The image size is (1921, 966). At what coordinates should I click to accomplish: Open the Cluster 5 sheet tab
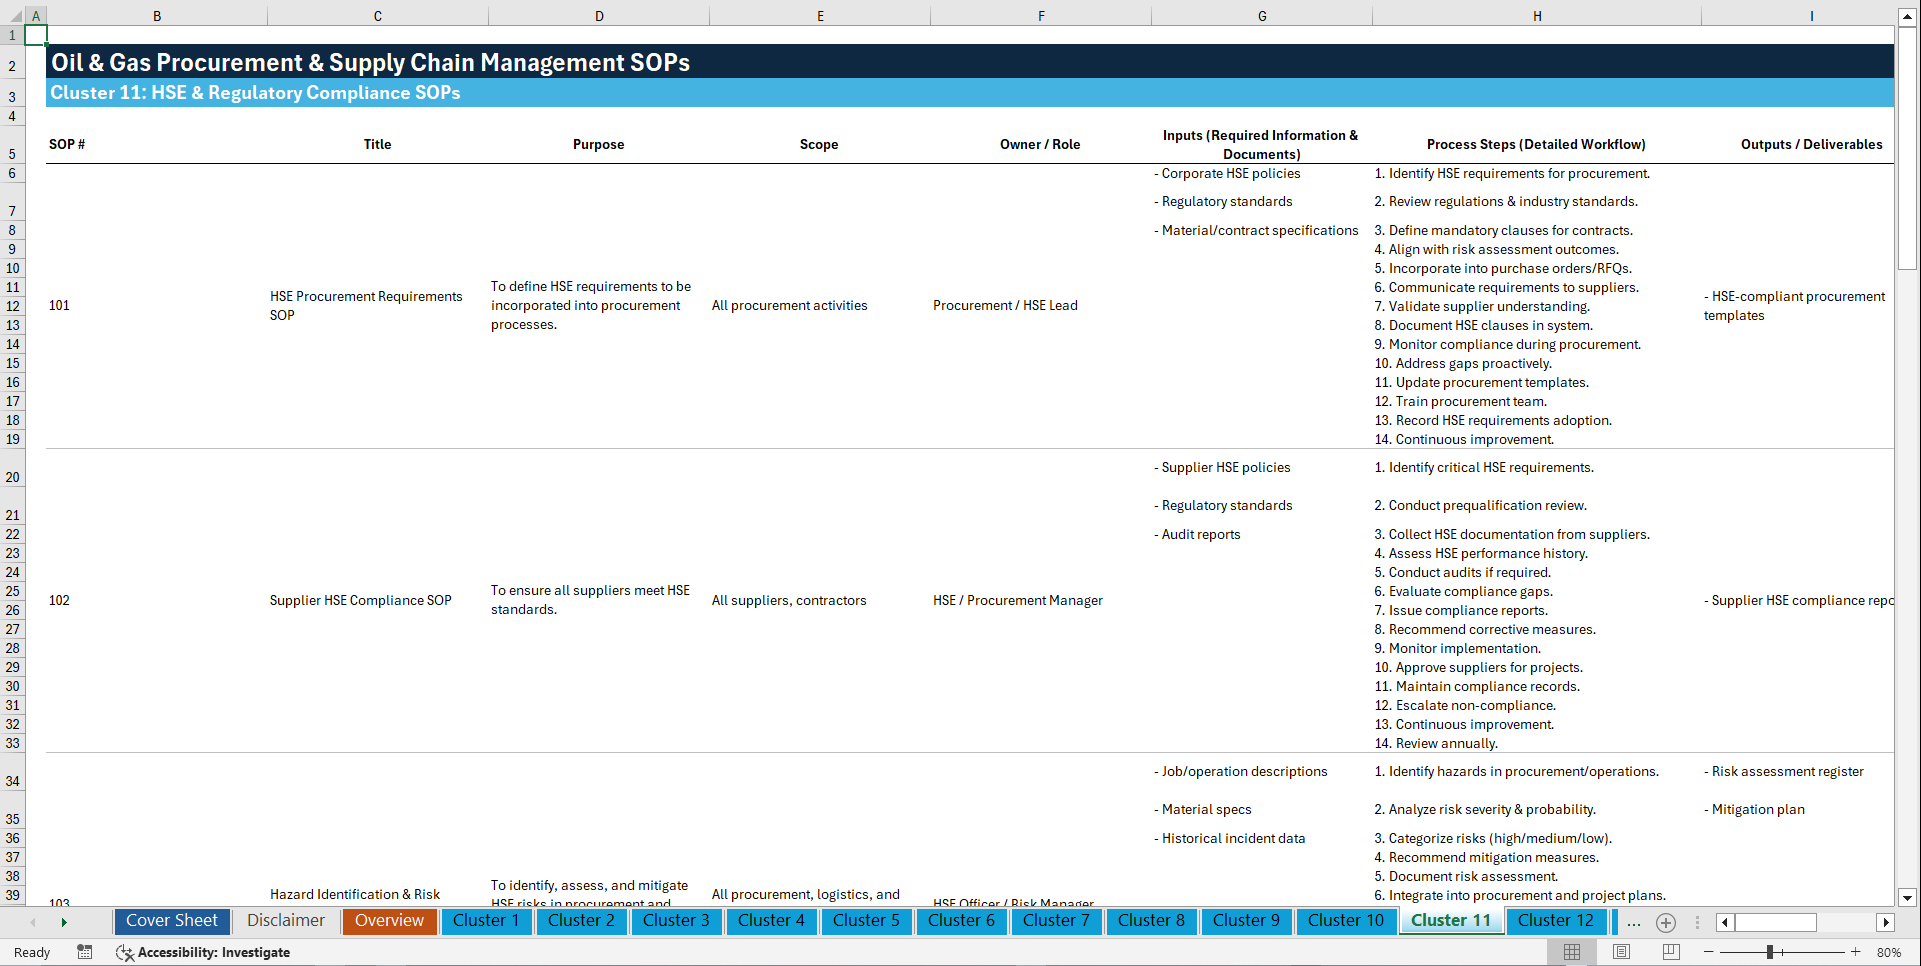(866, 921)
